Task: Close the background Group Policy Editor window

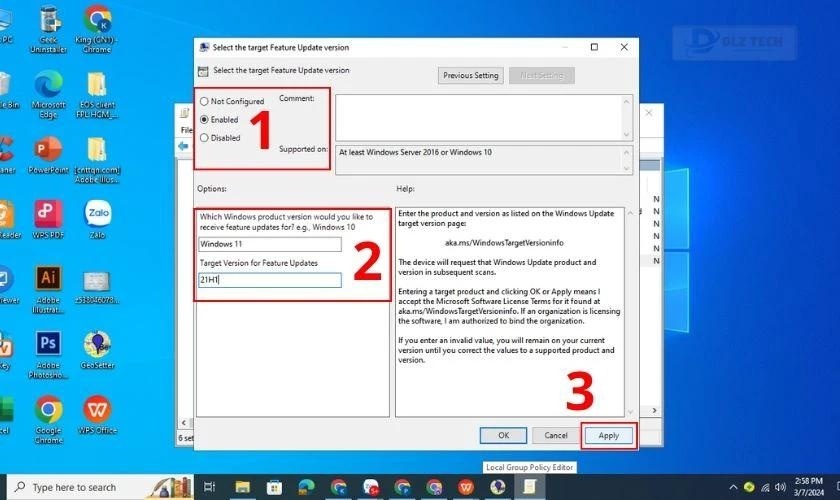Action: [x=649, y=113]
